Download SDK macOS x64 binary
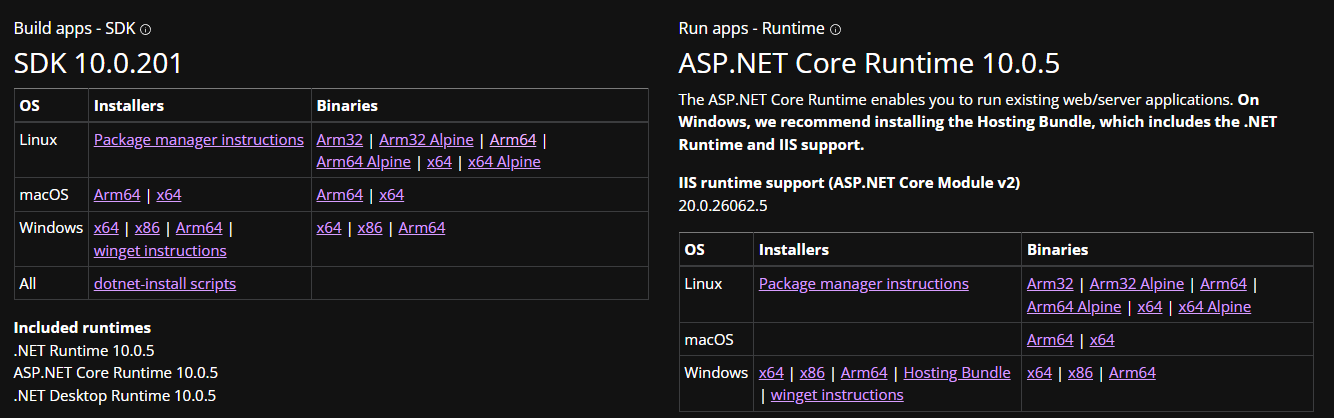Viewport: 1334px width, 418px height. pos(391,195)
